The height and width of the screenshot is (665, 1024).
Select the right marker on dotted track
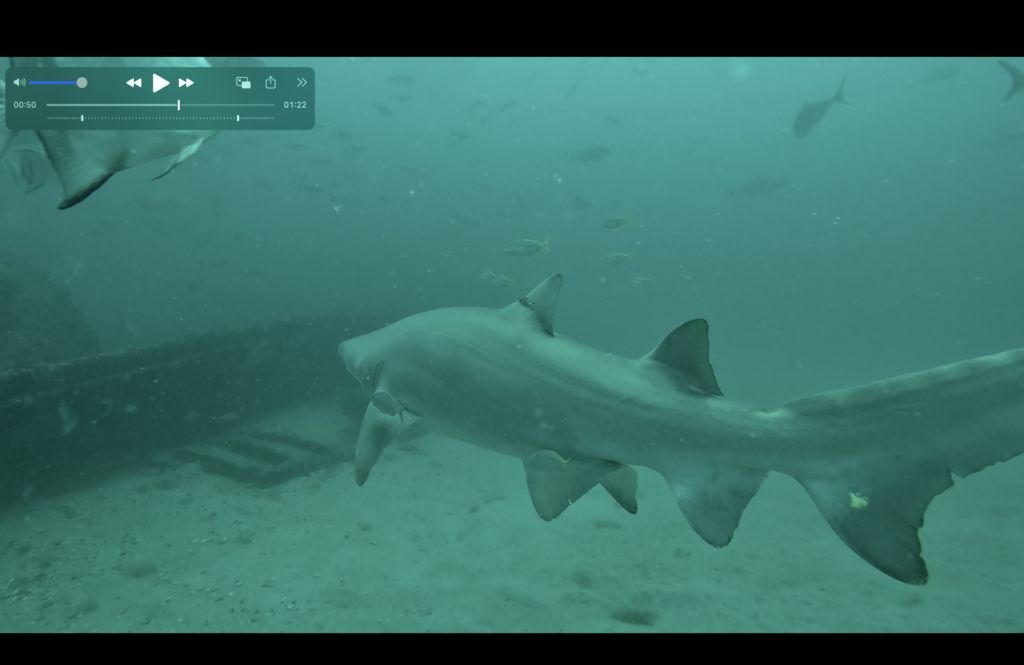(237, 118)
